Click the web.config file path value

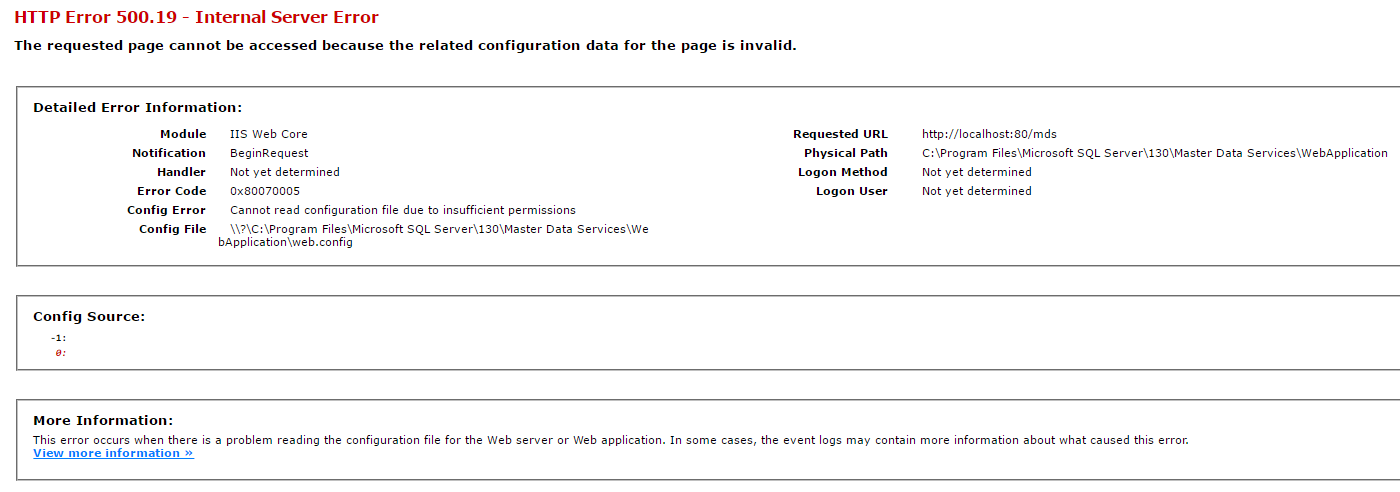pos(433,236)
